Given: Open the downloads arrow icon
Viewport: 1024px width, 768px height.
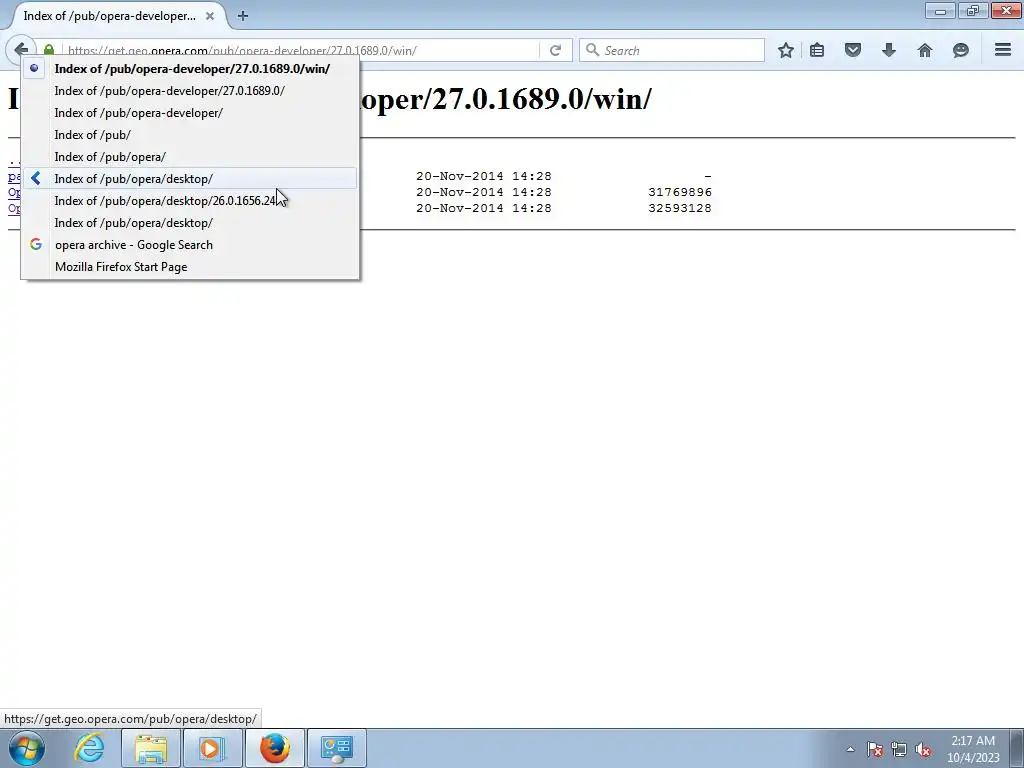Looking at the screenshot, I should [889, 50].
